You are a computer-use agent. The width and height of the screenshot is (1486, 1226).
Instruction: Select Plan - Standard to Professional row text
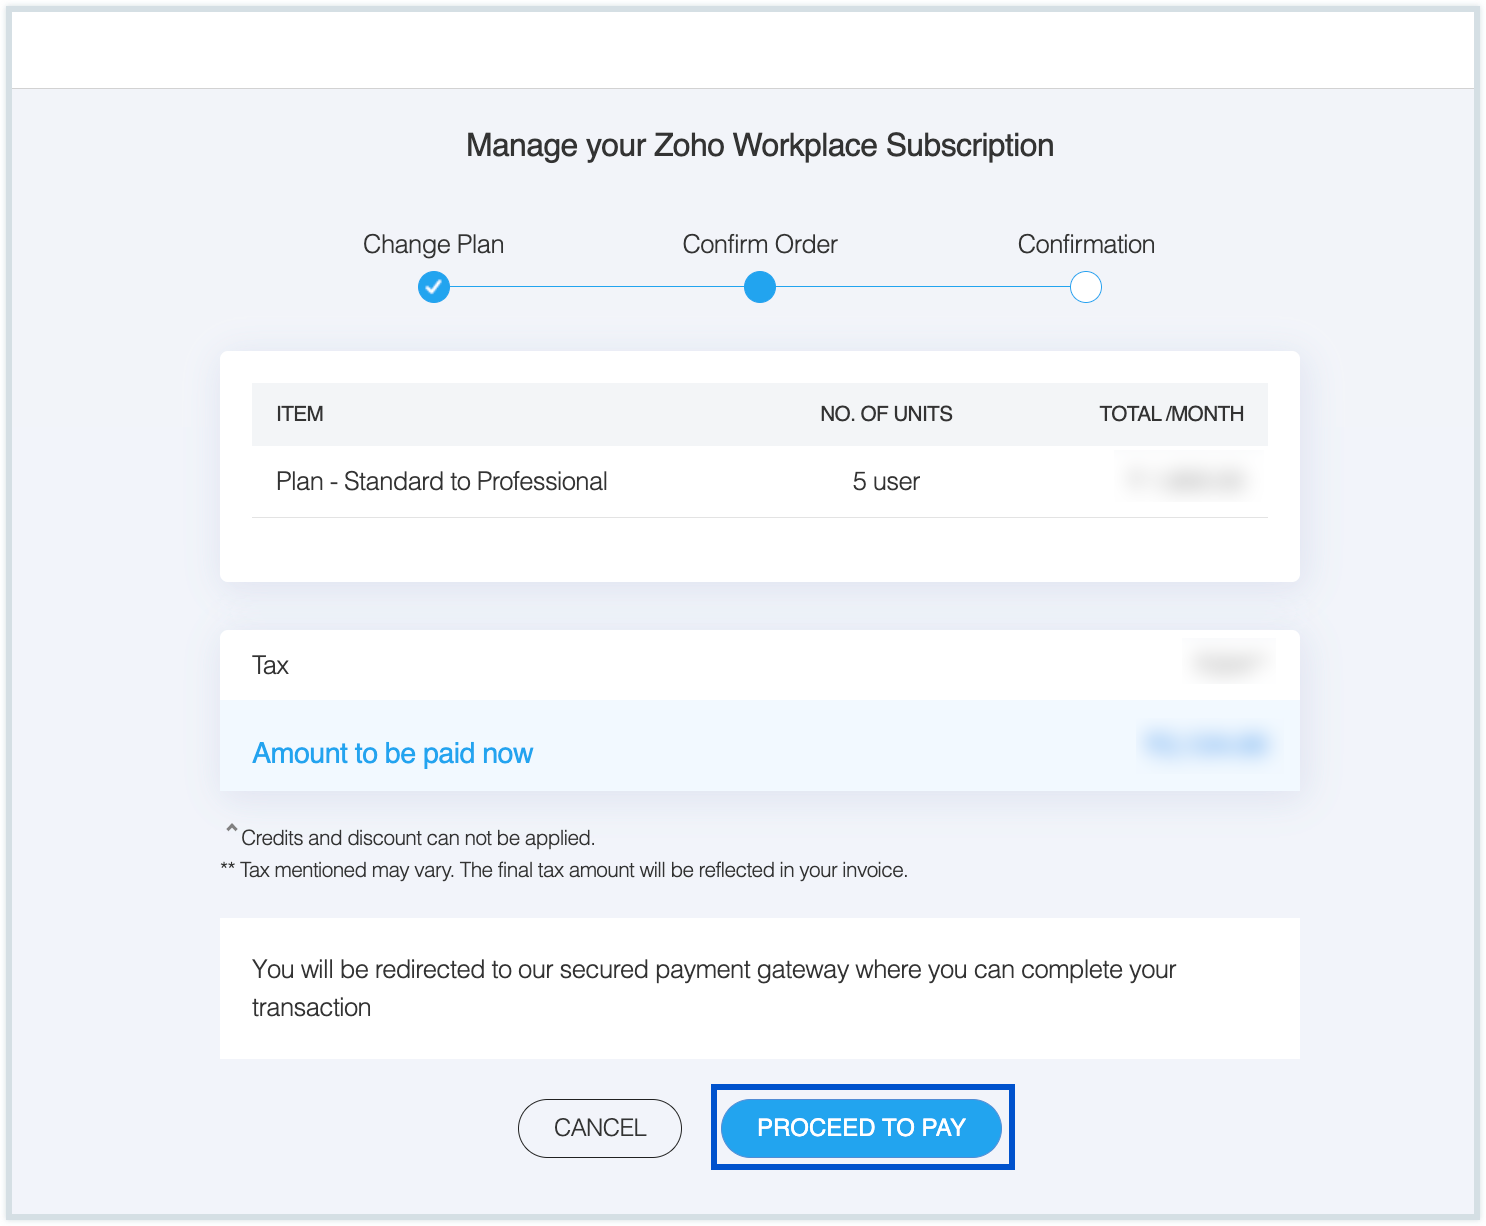pos(442,482)
